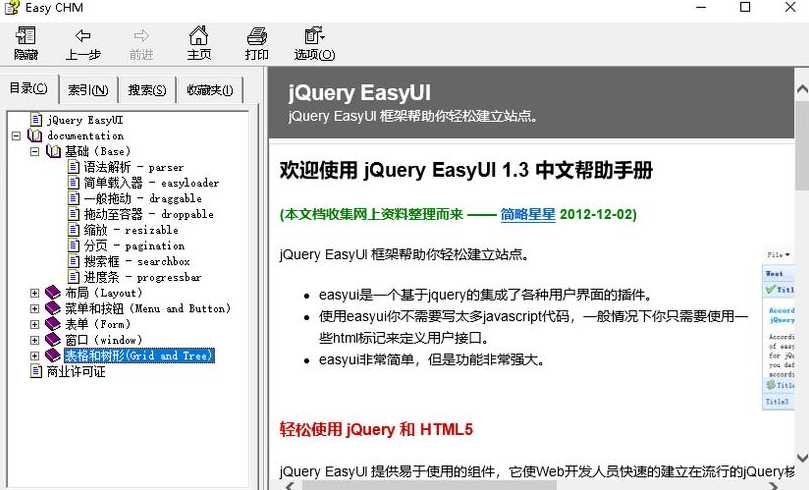Expand the 菜单和按钮 (Menu and Button) node
Screen dimensions: 809x490
pyautogui.click(x=35, y=308)
